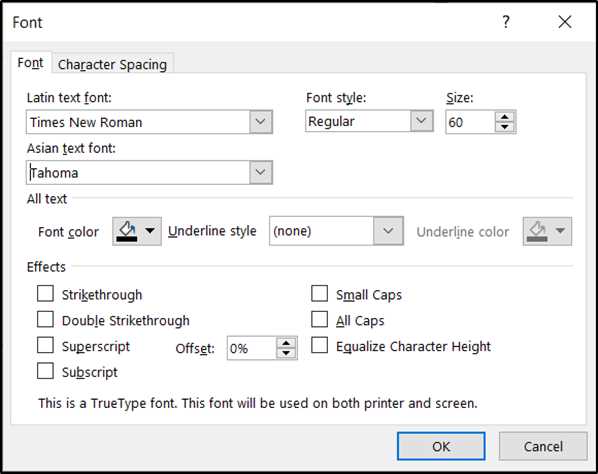Select the Font tab
The height and width of the screenshot is (474, 598).
coord(31,63)
